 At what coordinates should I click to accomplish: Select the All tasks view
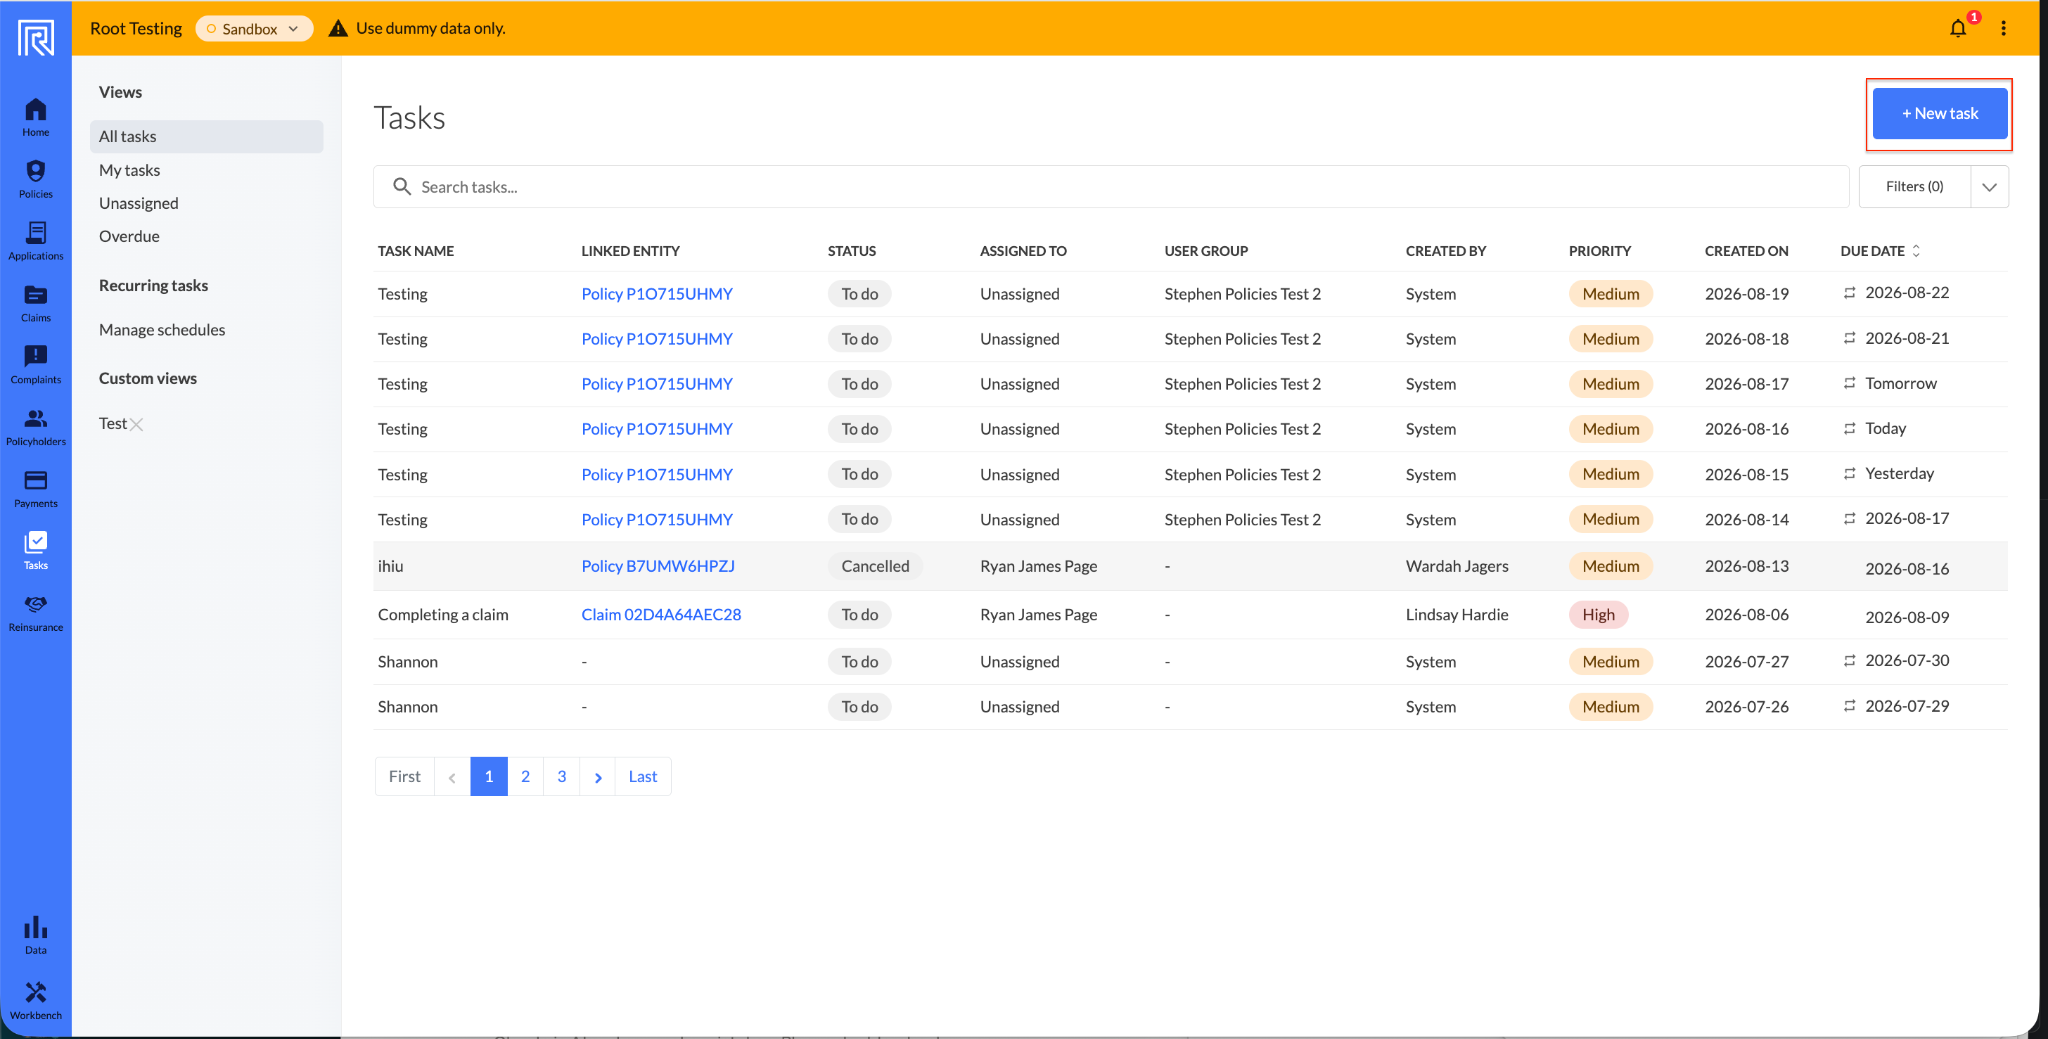[x=206, y=137]
